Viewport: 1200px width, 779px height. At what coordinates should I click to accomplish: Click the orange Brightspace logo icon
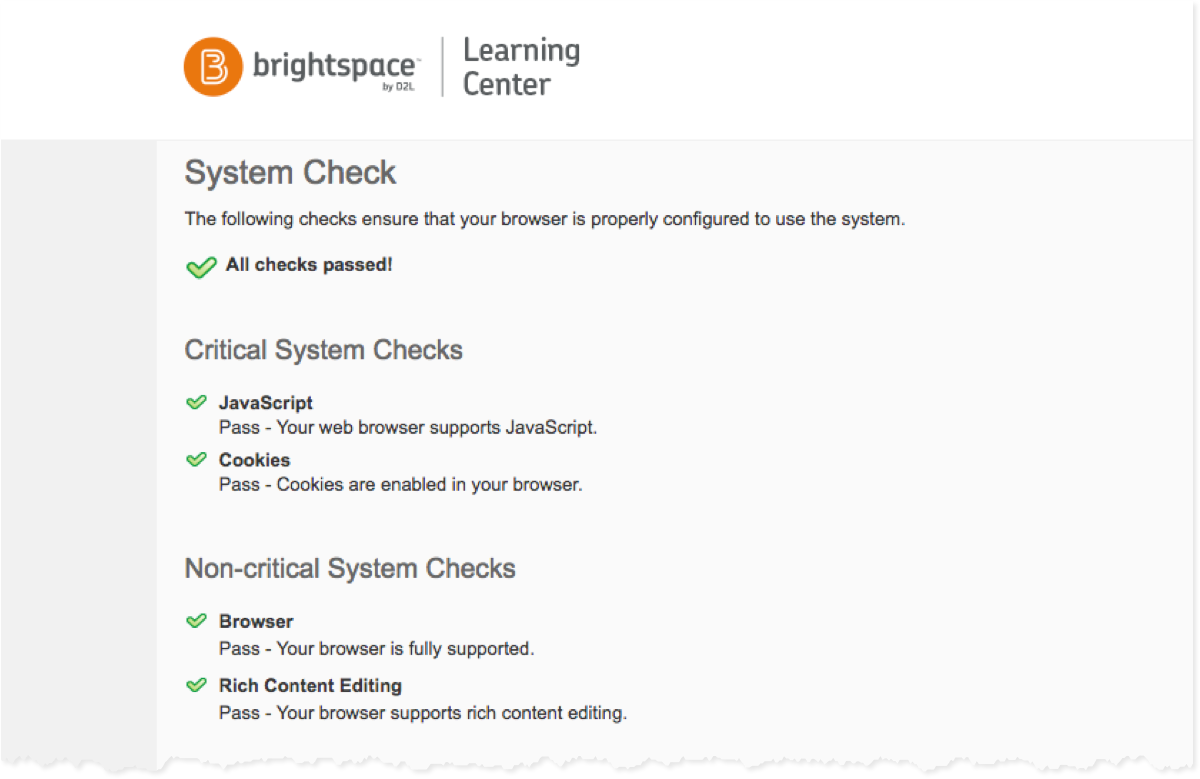[x=213, y=67]
